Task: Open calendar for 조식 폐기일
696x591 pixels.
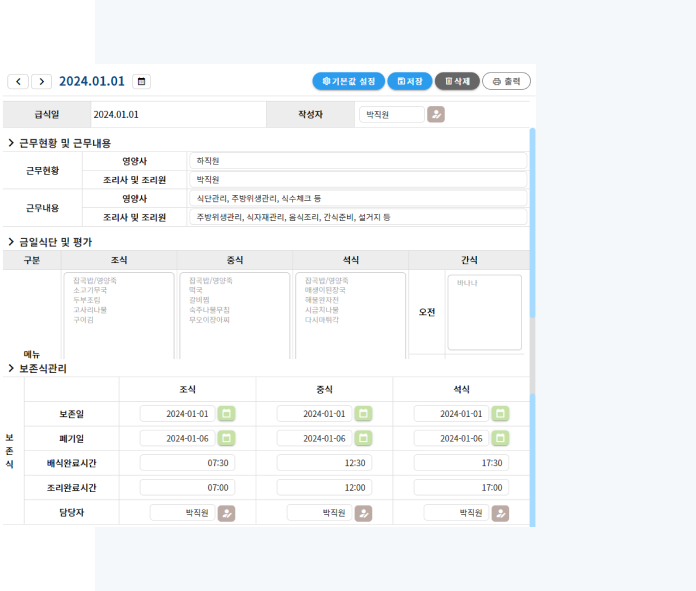Action: point(226,439)
